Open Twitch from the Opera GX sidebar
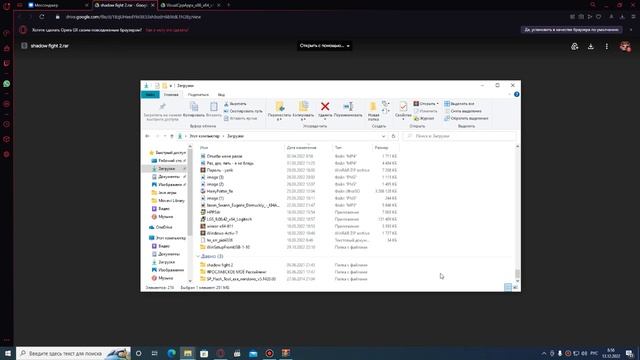 (7, 63)
